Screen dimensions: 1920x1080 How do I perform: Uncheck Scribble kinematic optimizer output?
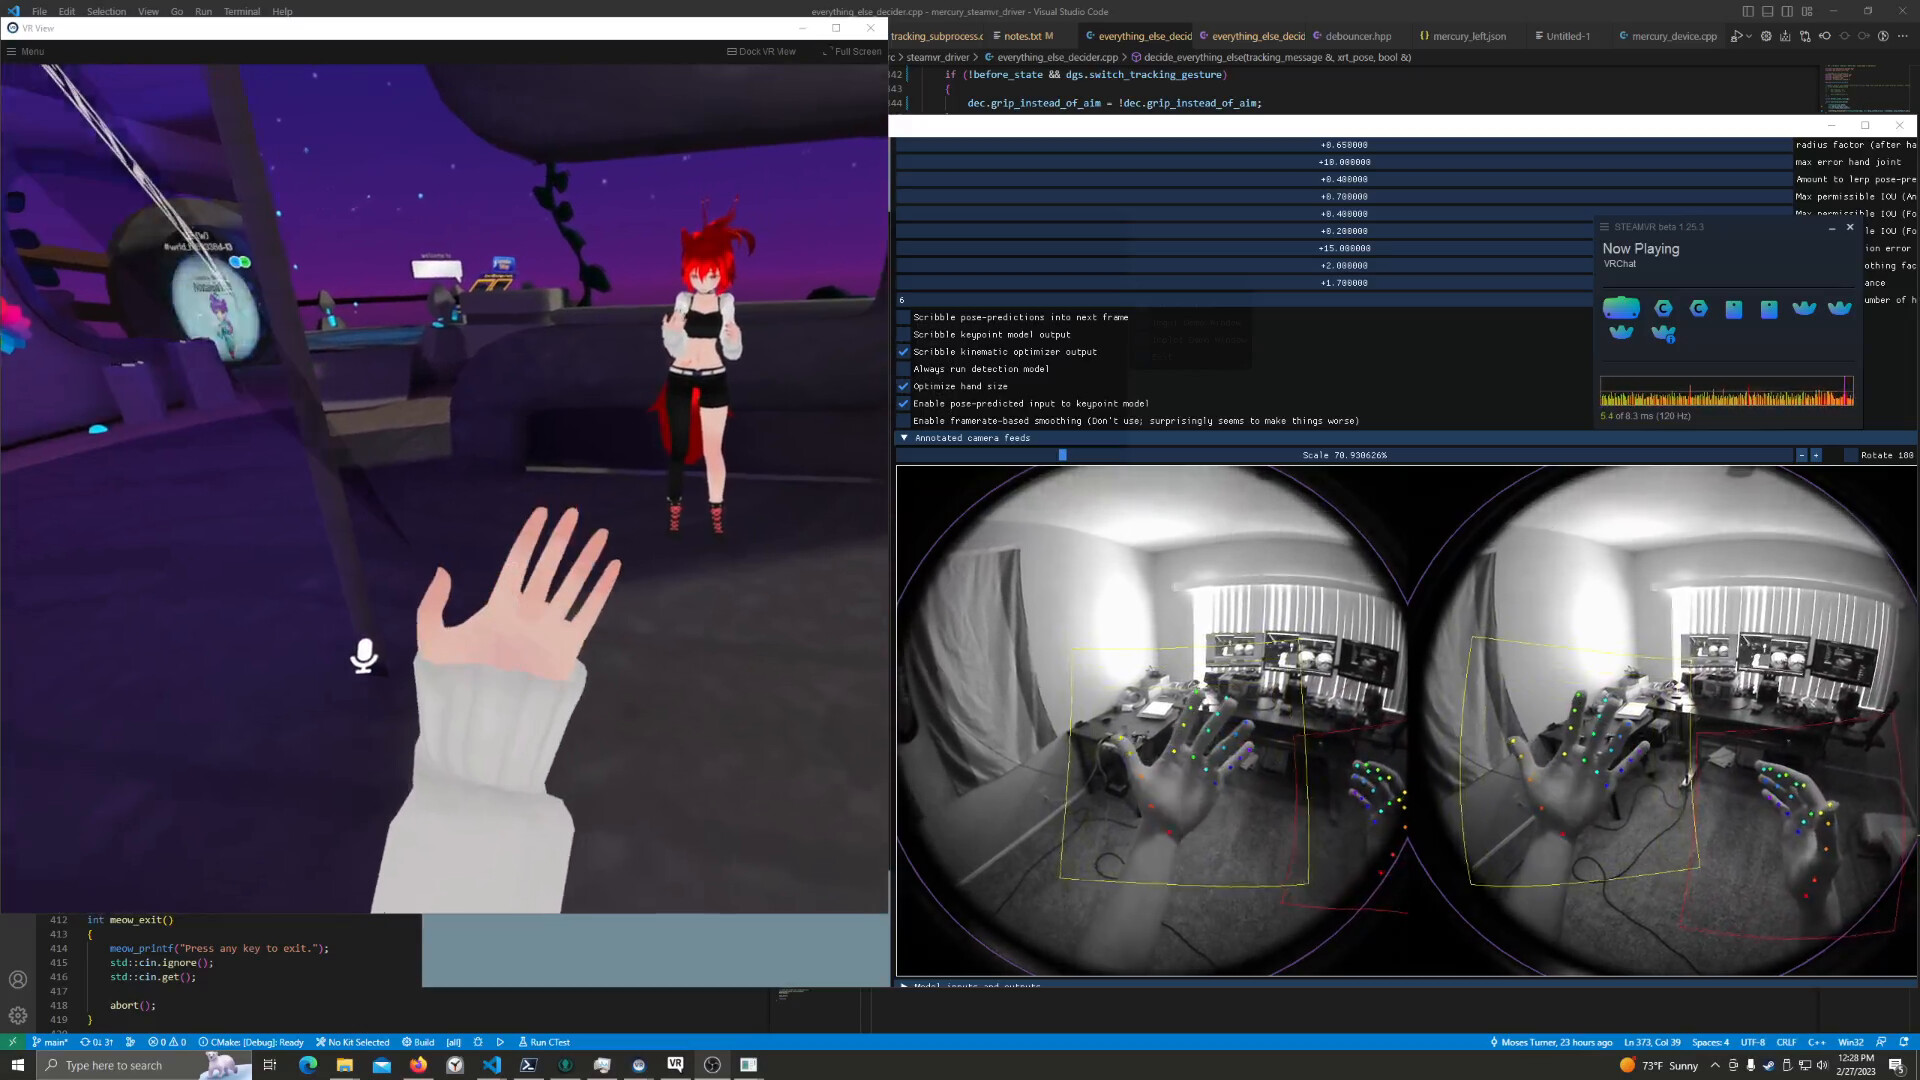click(x=904, y=352)
